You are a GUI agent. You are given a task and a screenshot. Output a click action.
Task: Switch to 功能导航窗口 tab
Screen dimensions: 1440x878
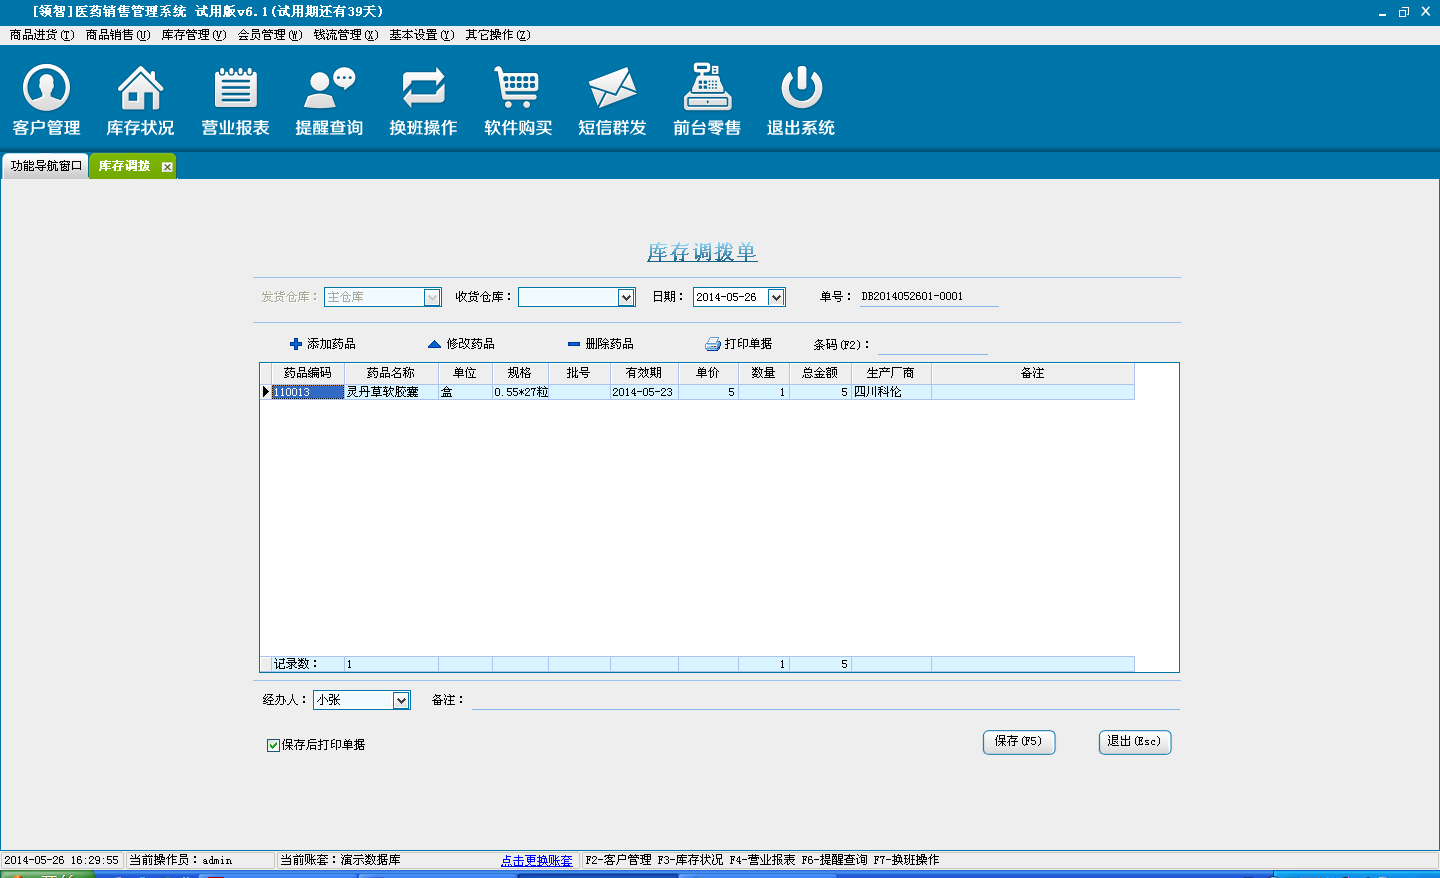tap(46, 166)
